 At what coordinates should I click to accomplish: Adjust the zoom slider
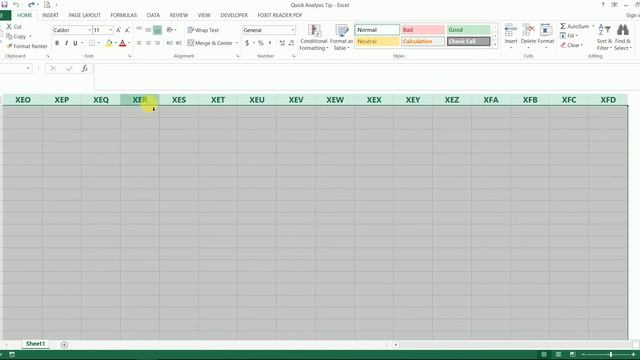pos(611,354)
